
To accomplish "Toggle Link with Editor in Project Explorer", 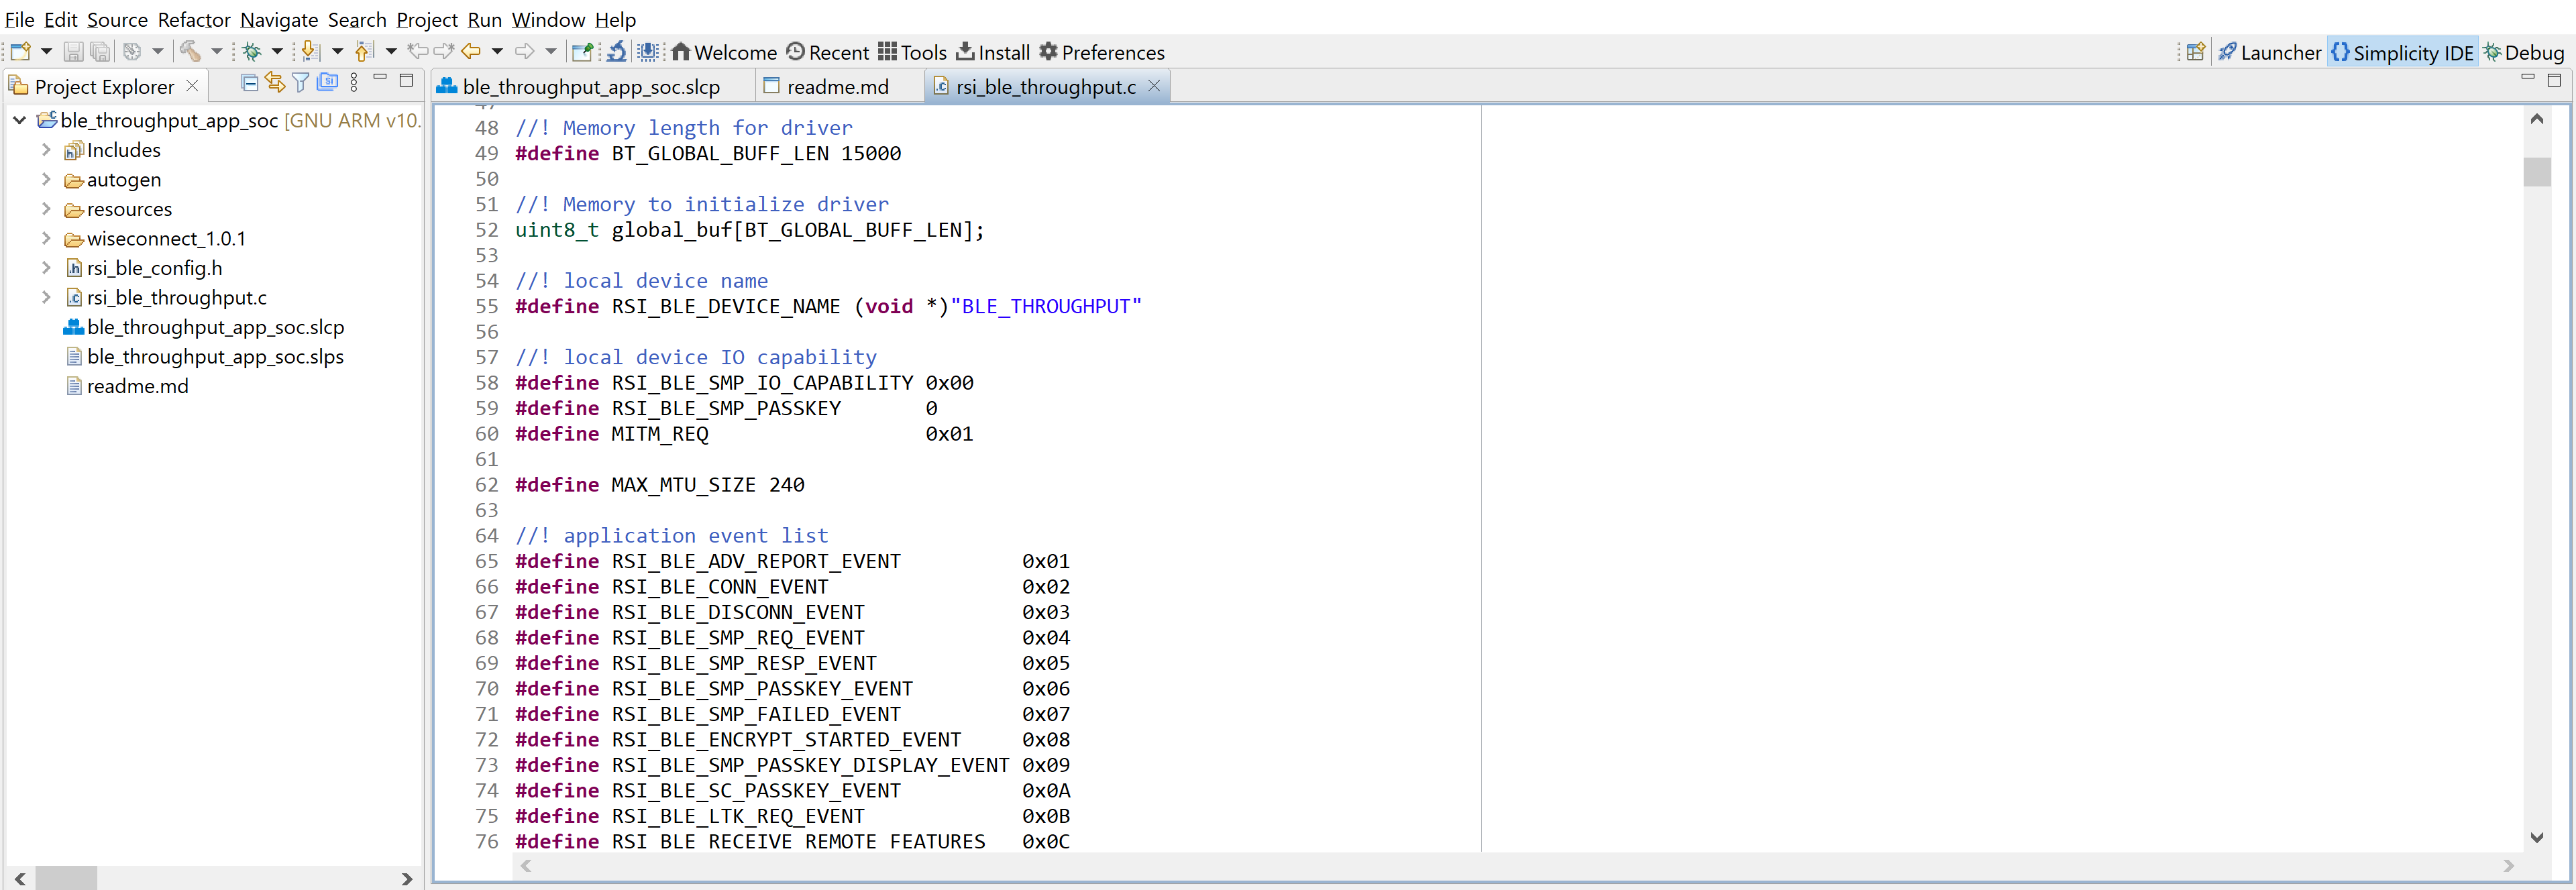I will pyautogui.click(x=275, y=83).
